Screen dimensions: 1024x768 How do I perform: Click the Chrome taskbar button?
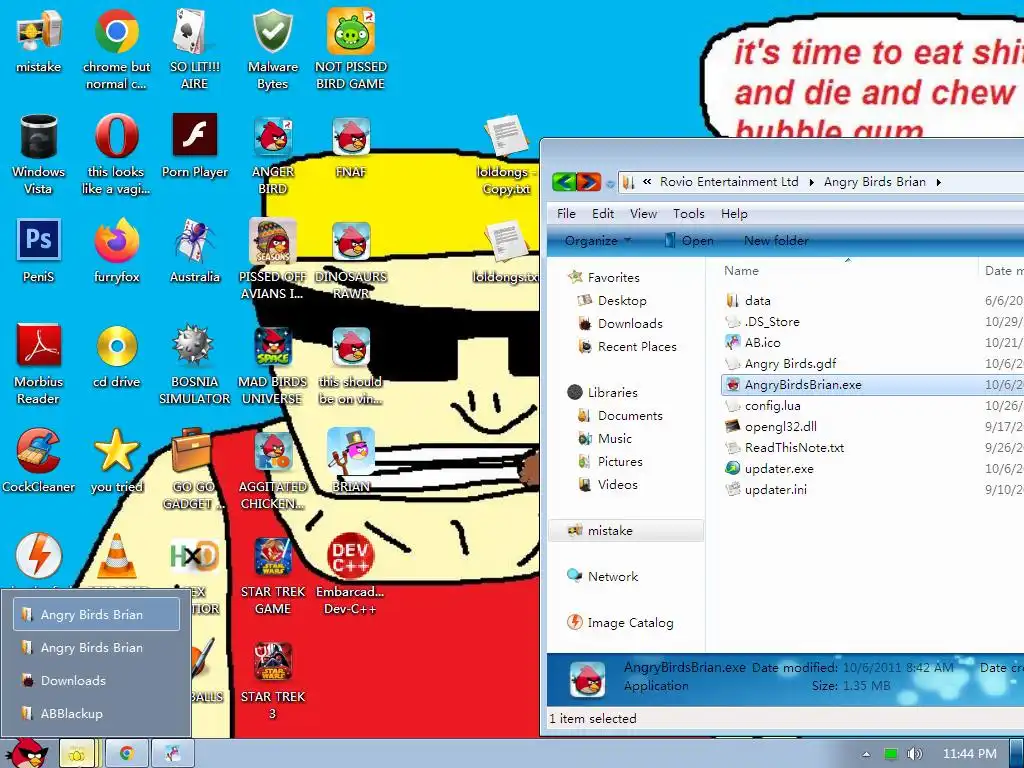127,754
